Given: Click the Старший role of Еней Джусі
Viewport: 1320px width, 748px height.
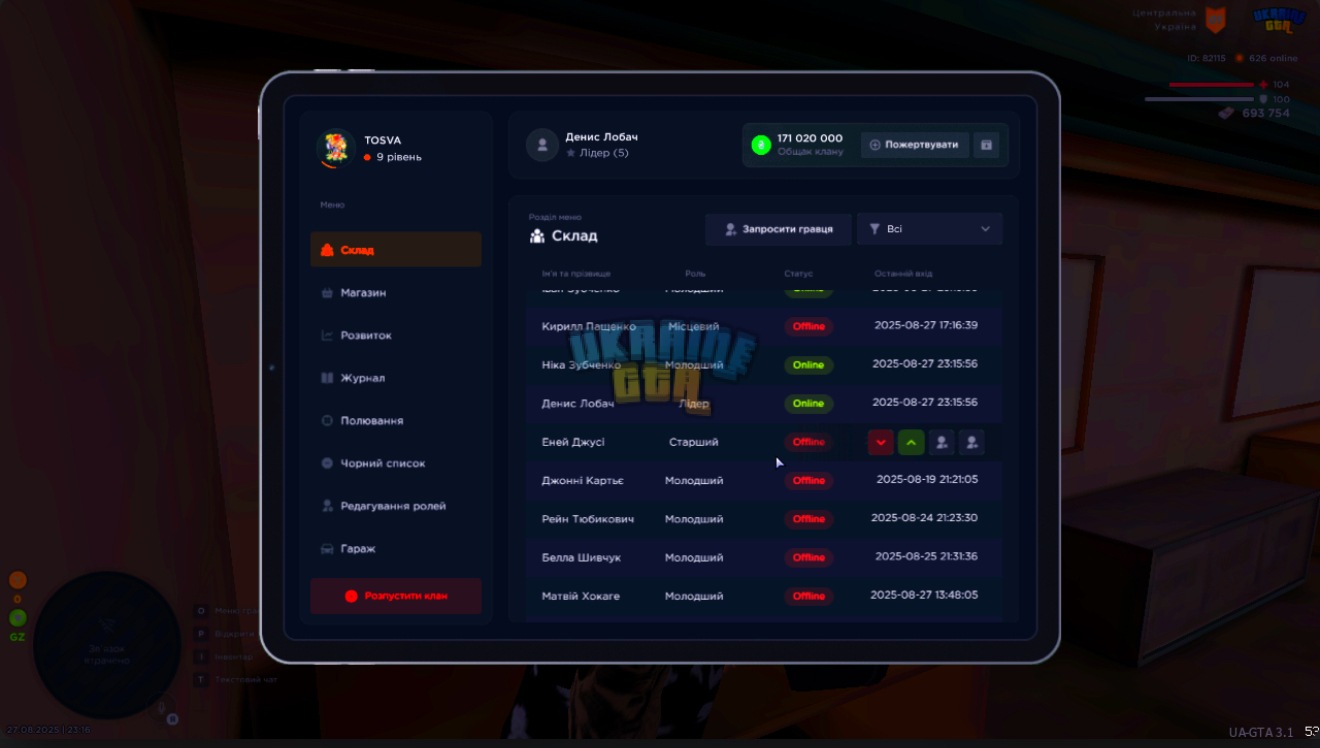Looking at the screenshot, I should coord(694,442).
